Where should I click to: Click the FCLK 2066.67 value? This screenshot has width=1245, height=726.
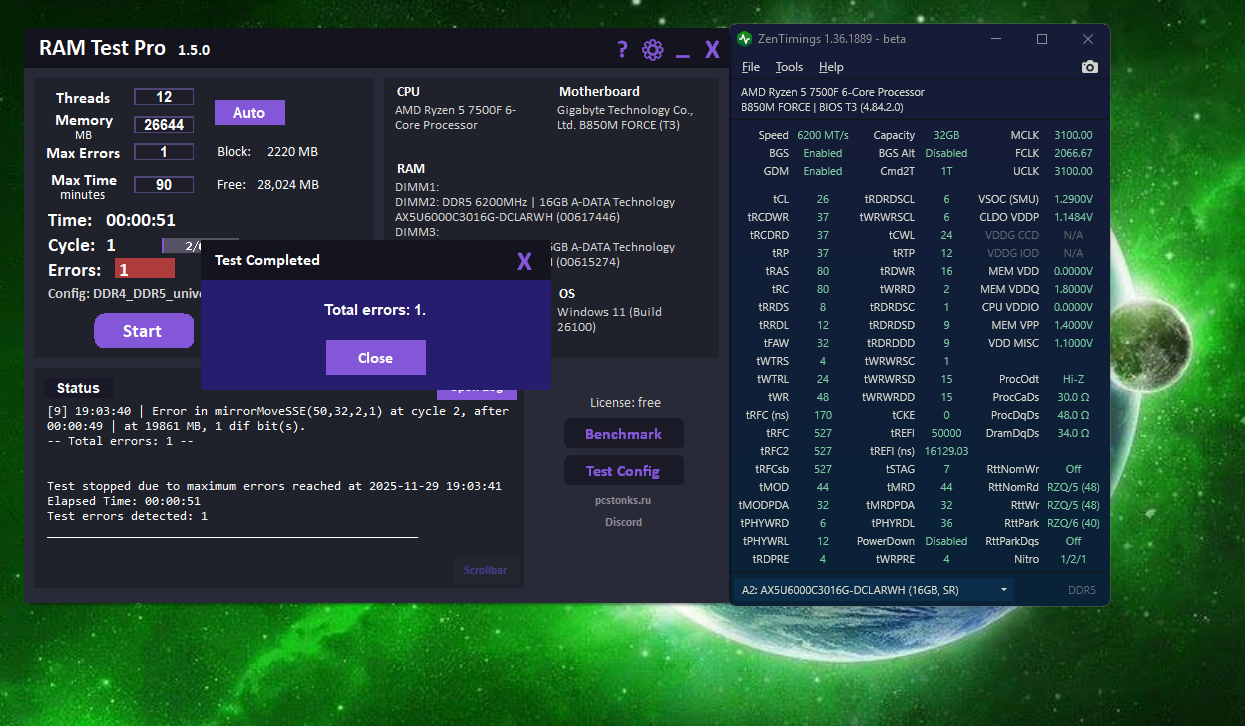1072,153
